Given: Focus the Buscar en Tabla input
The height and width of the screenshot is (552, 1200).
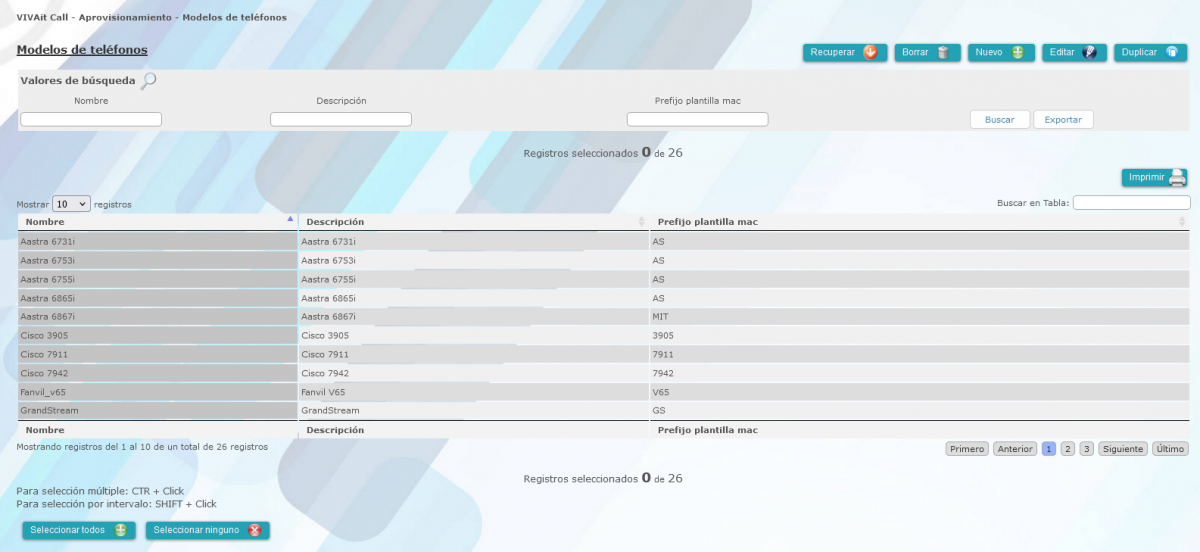Looking at the screenshot, I should click(x=1132, y=202).
